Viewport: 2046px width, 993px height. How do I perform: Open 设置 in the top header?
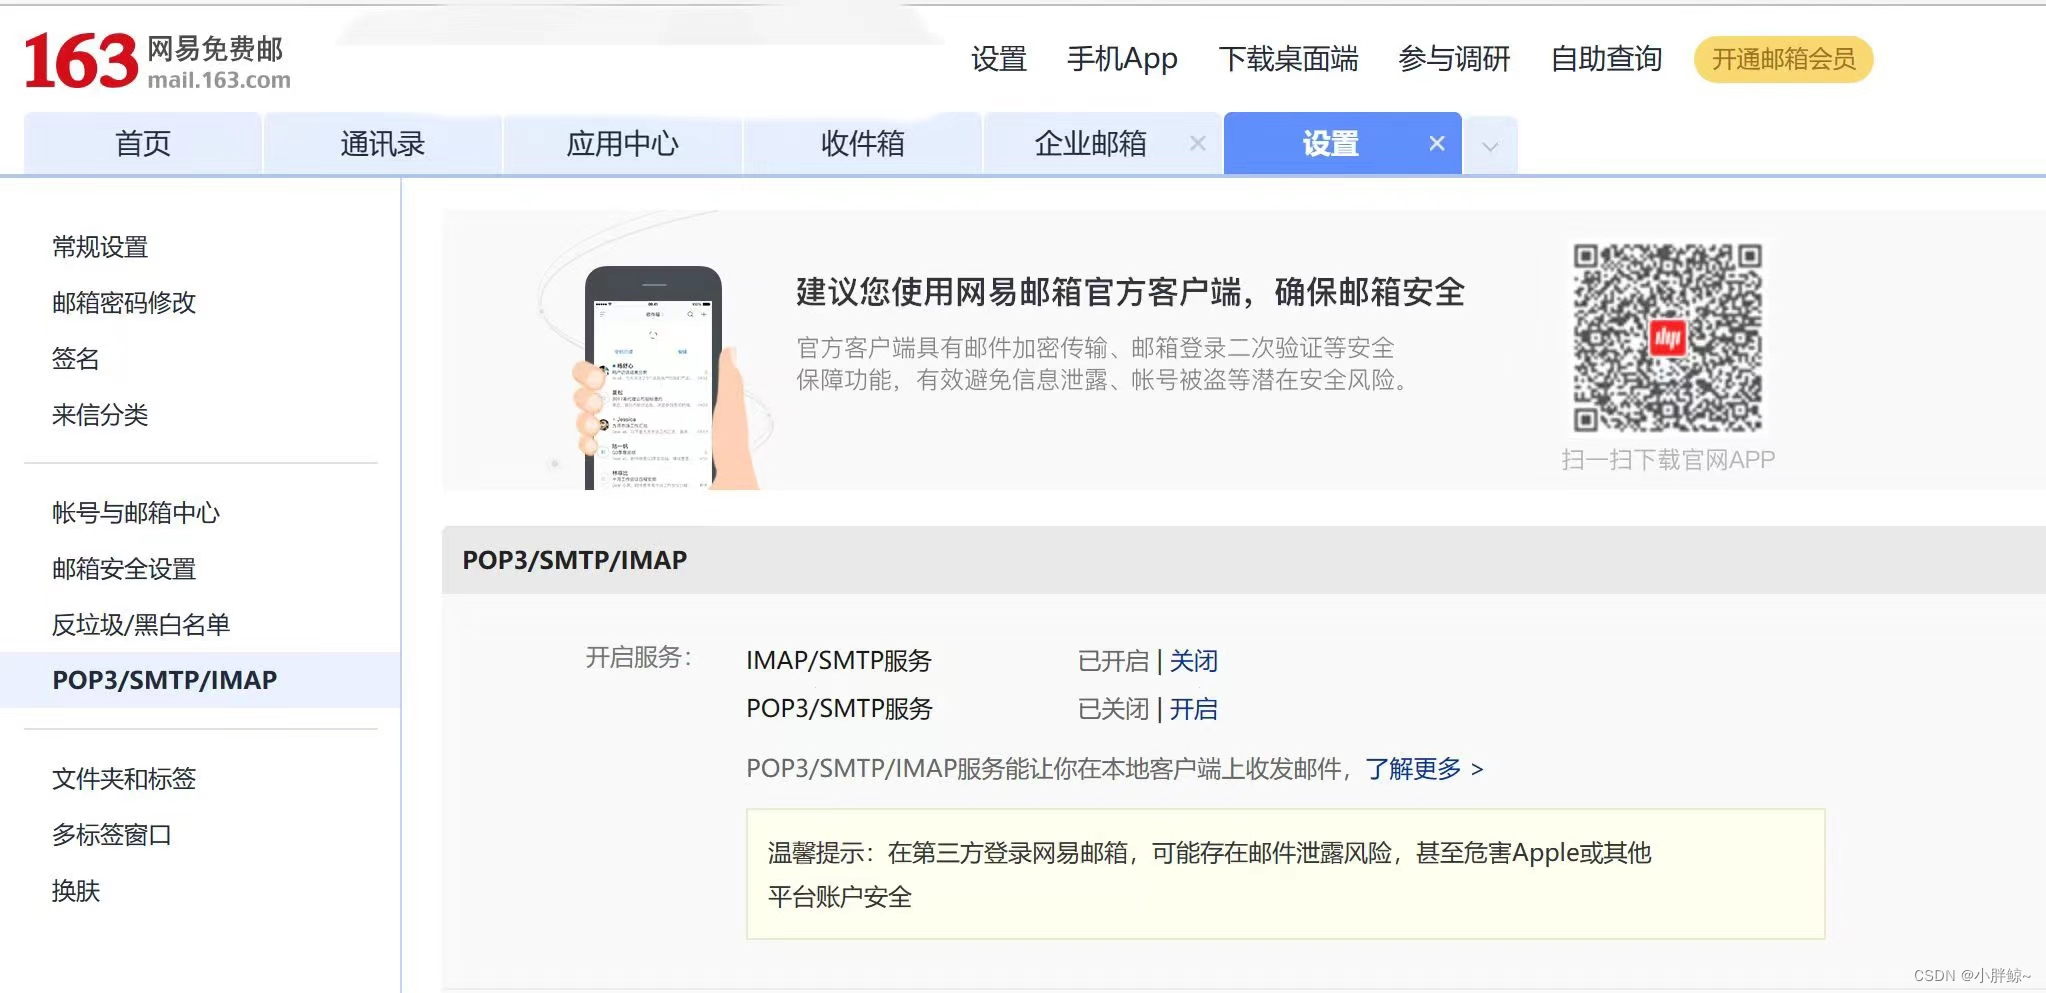point(999,59)
